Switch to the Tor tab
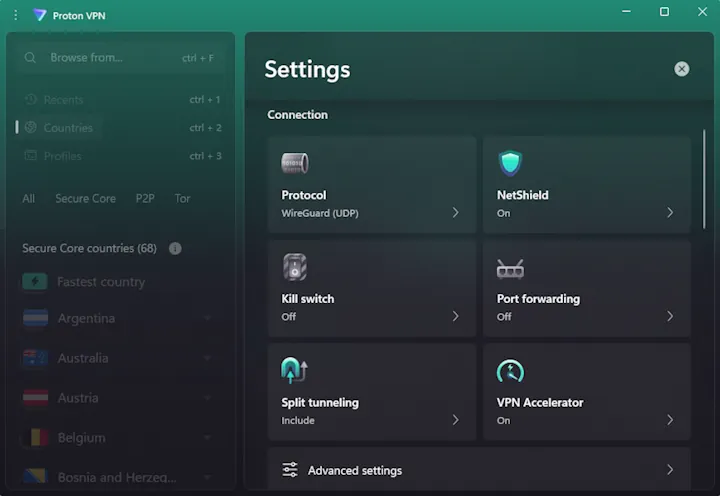720x496 pixels. pos(182,198)
